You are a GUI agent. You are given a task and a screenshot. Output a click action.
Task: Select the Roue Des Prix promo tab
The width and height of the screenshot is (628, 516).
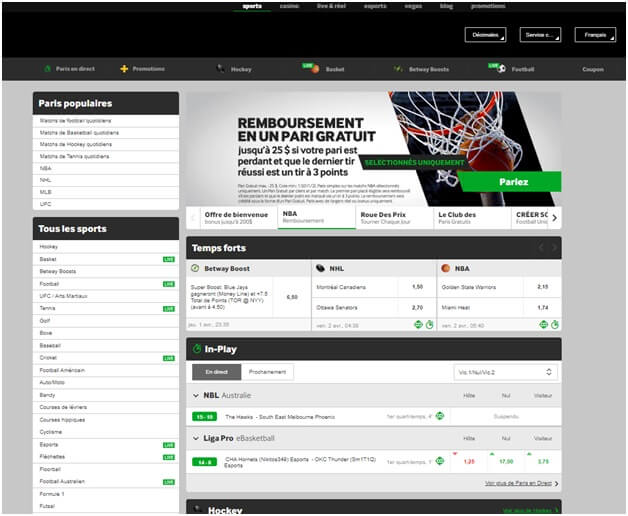click(x=395, y=218)
